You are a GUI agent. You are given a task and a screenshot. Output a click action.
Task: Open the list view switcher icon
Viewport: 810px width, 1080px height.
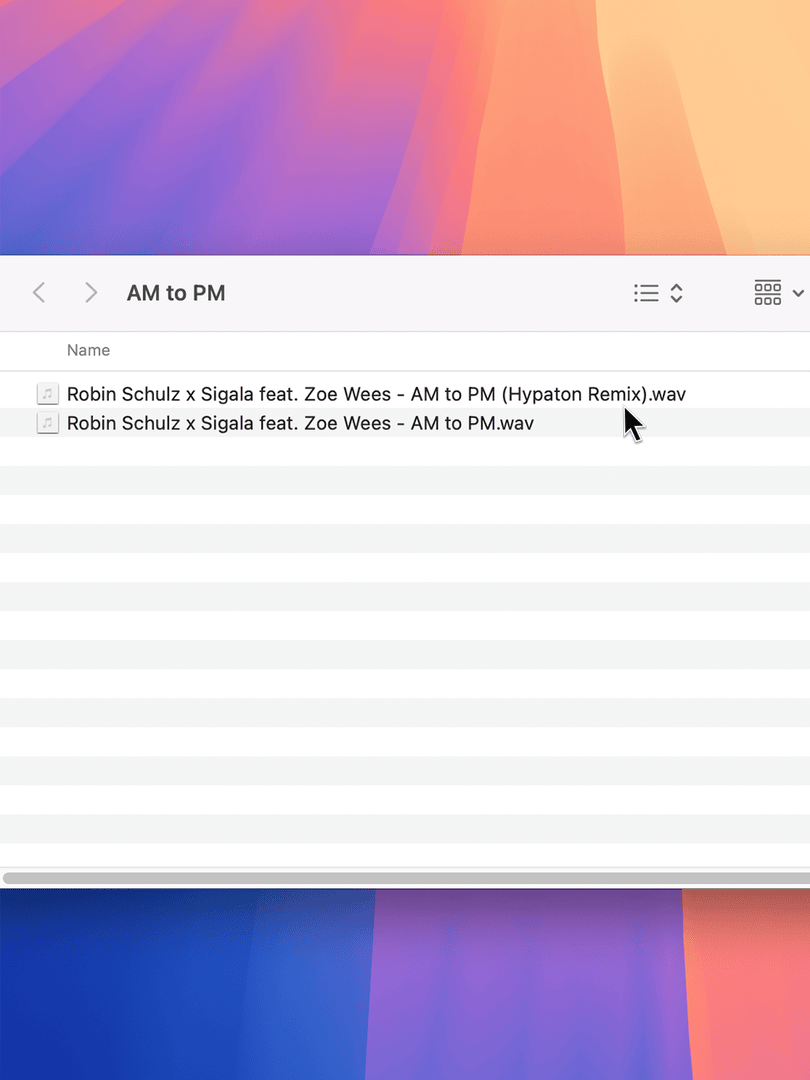[646, 293]
